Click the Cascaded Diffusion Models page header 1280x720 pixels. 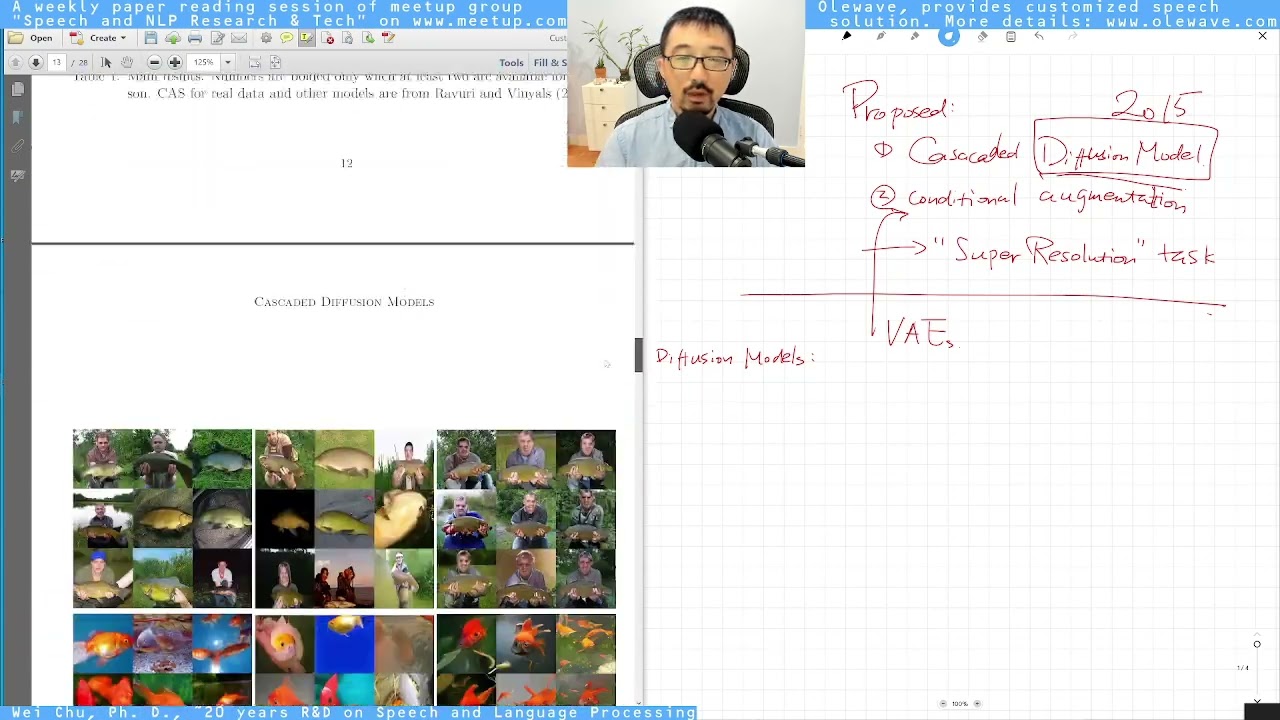click(x=344, y=302)
